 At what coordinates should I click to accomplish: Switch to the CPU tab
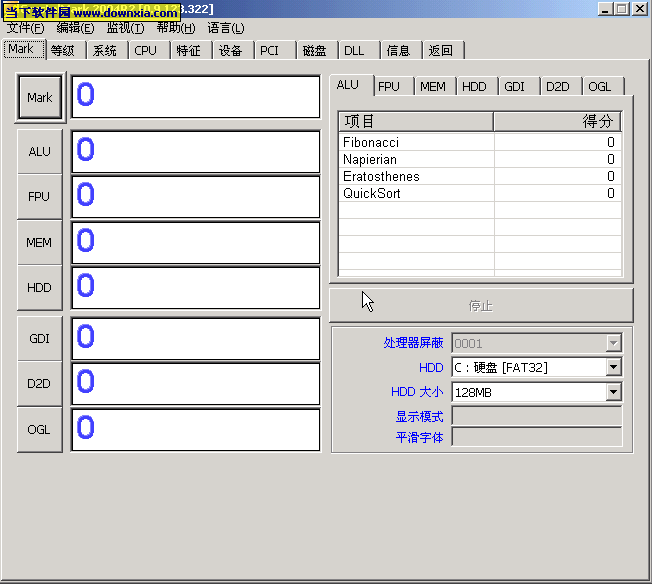[146, 50]
